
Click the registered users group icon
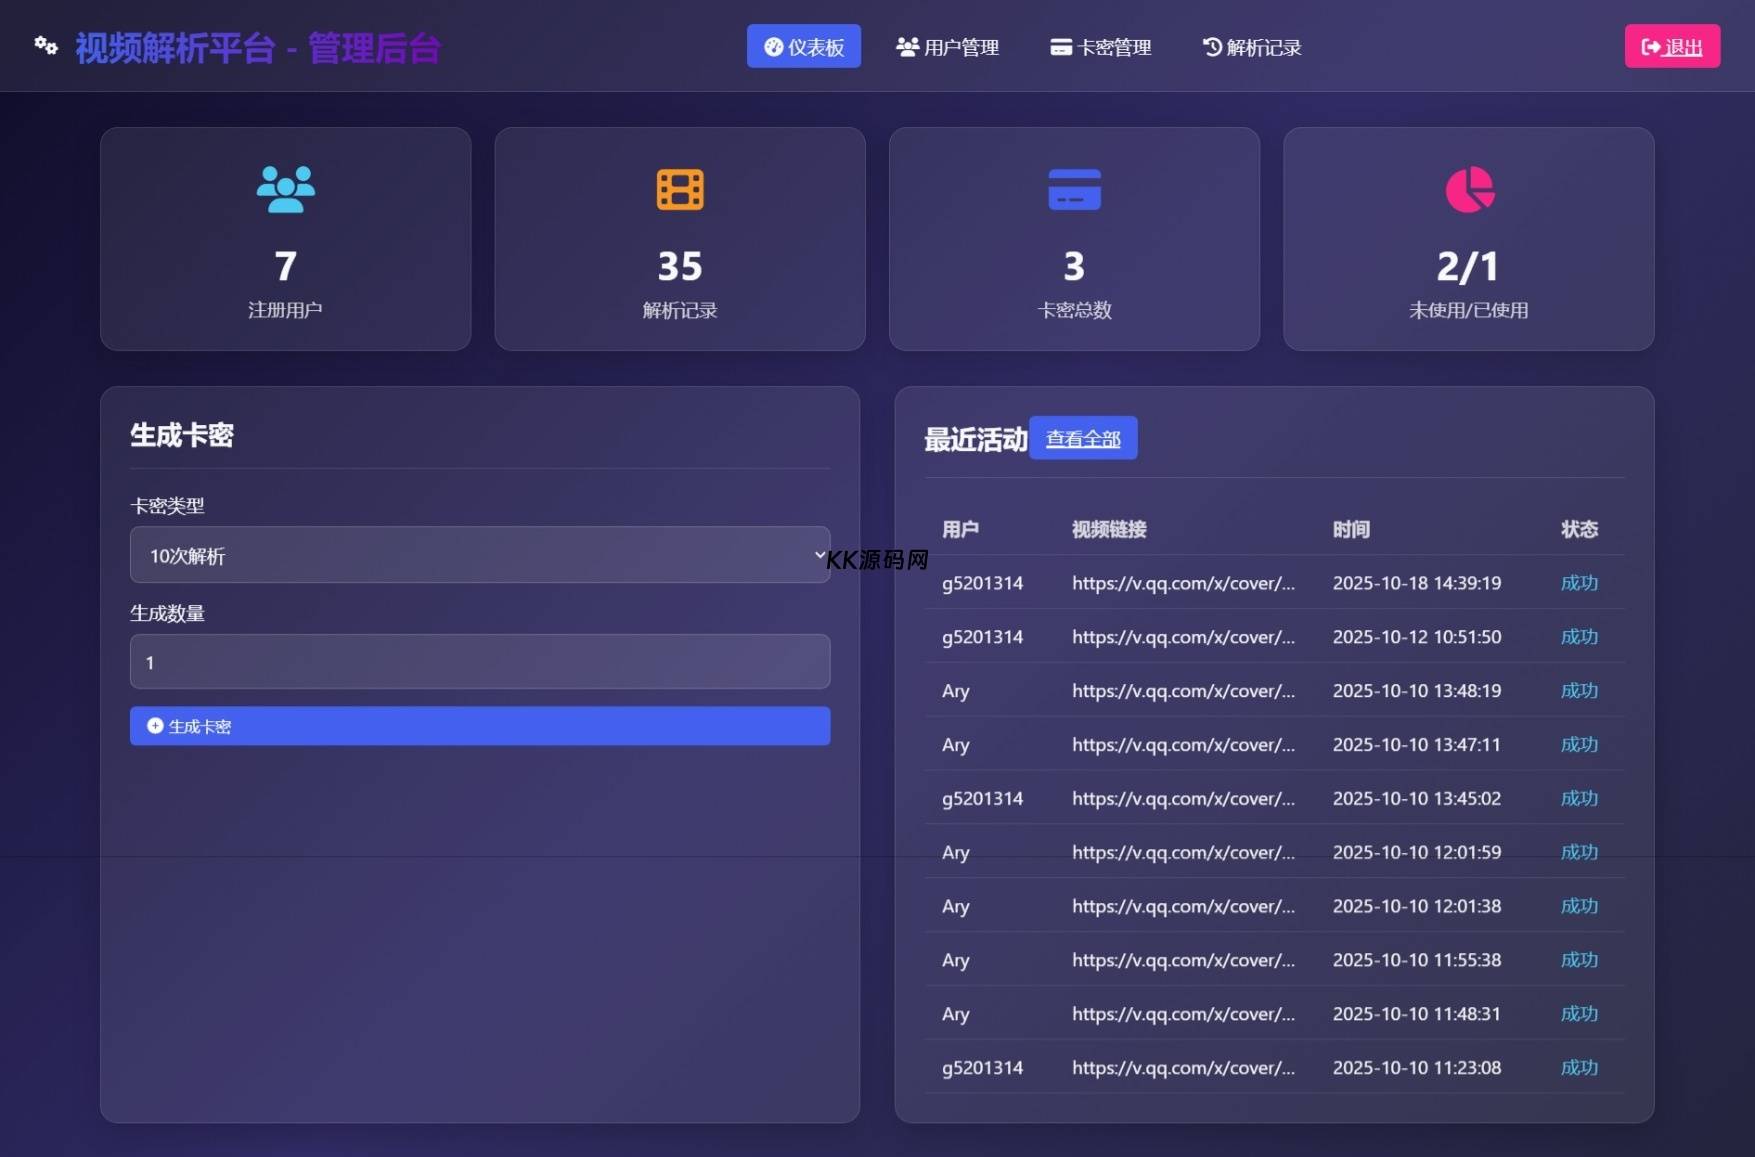tap(285, 189)
